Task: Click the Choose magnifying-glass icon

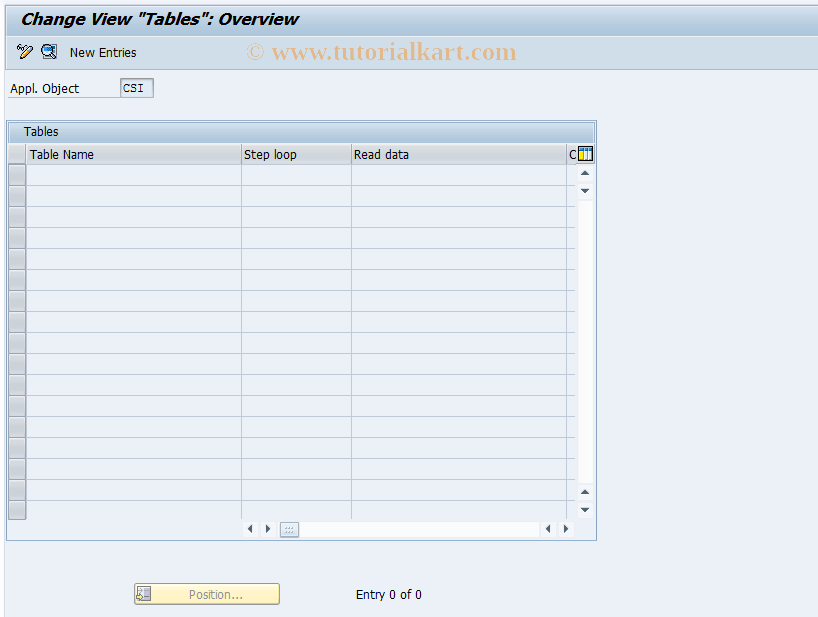Action: tap(49, 52)
